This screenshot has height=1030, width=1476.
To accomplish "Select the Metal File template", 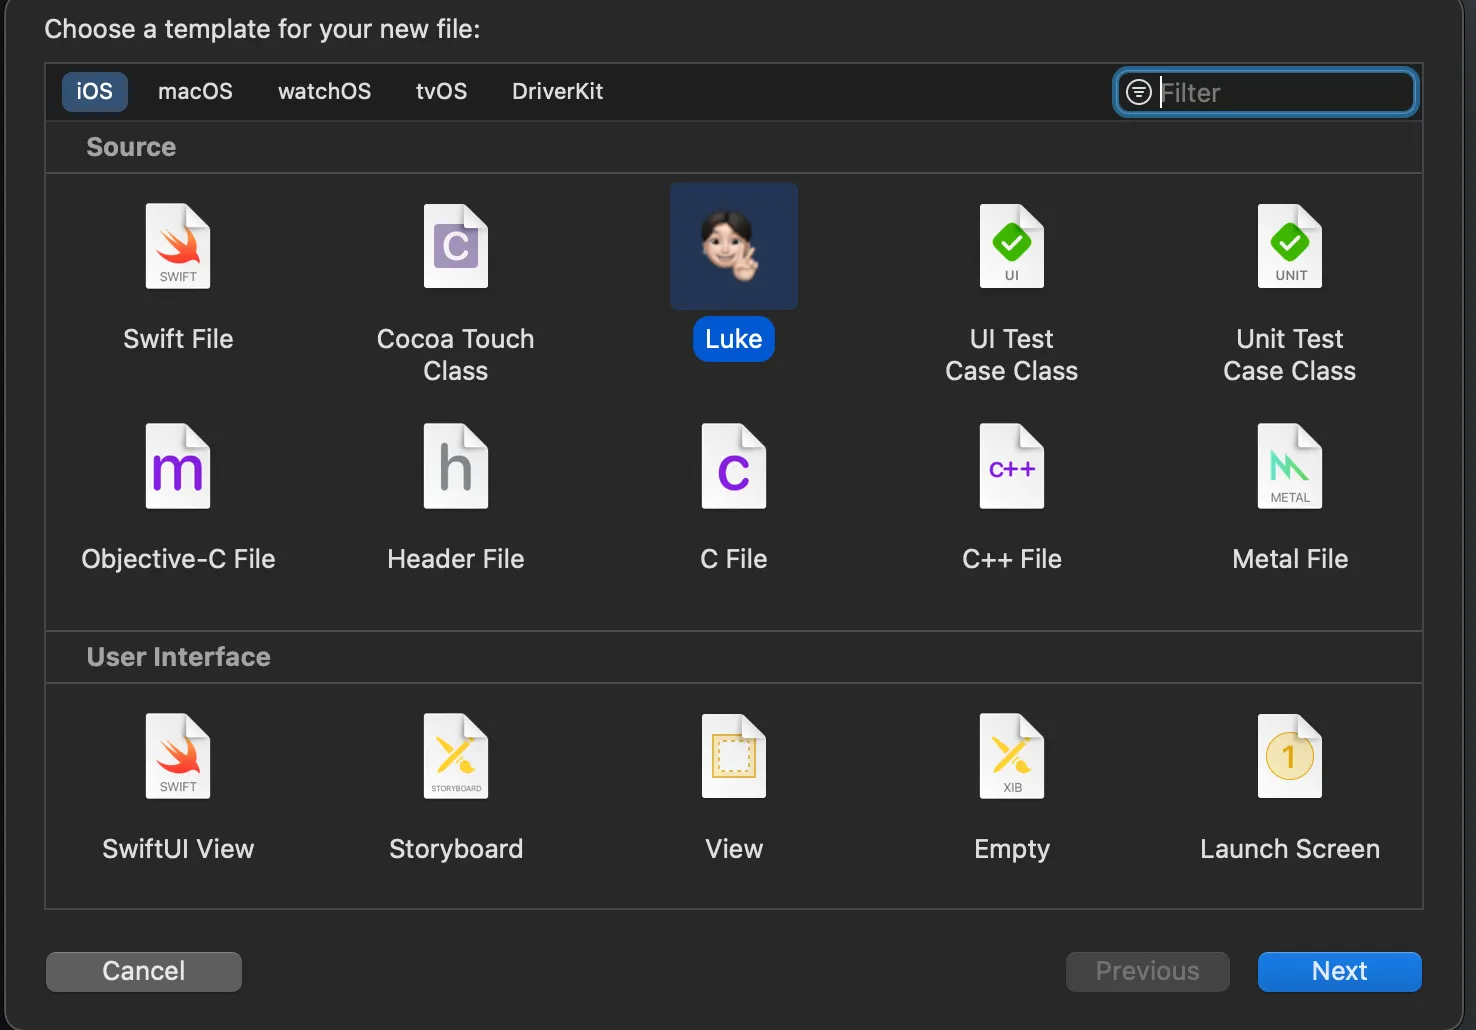I will [x=1289, y=467].
